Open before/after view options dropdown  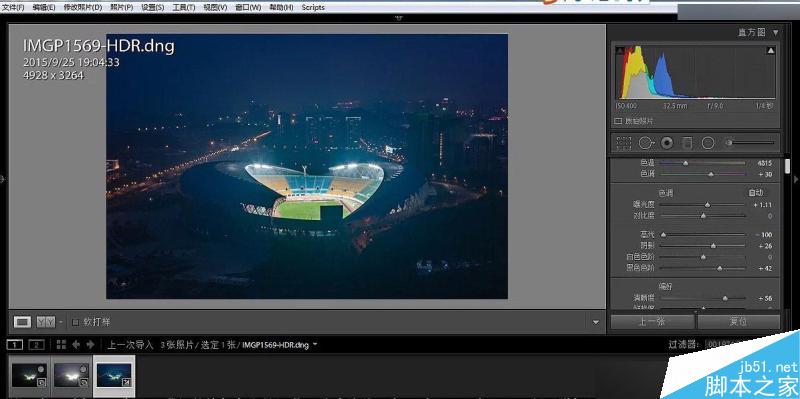coord(61,322)
